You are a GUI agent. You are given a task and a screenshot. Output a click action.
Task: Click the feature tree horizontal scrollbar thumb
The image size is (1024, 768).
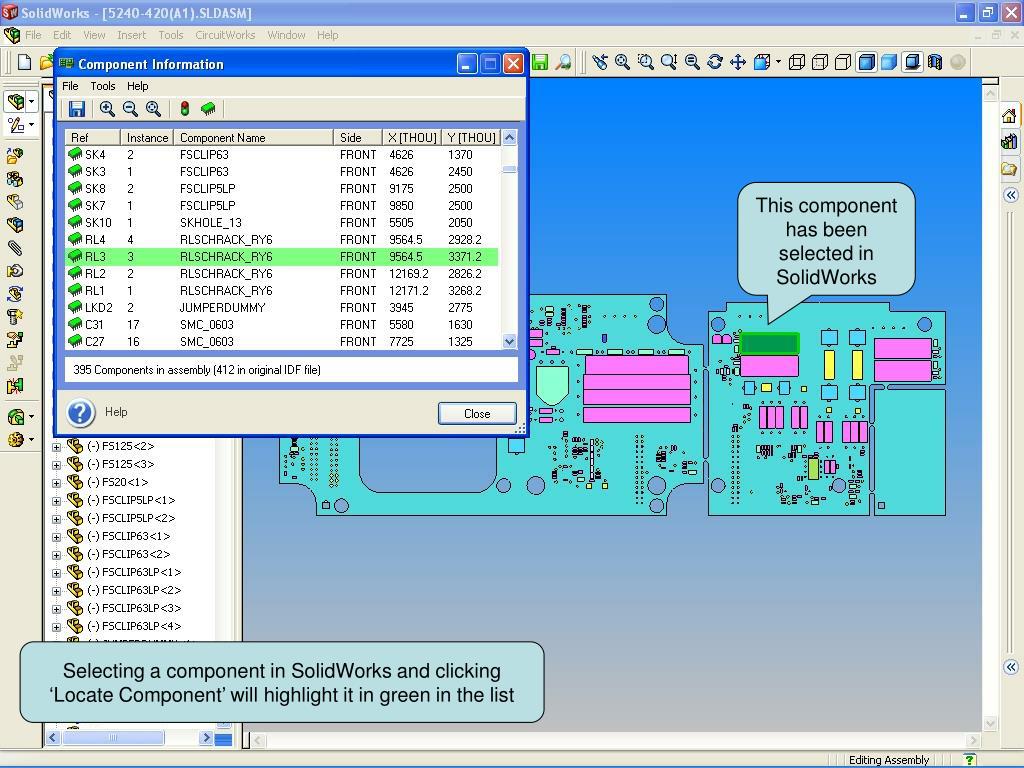[112, 738]
